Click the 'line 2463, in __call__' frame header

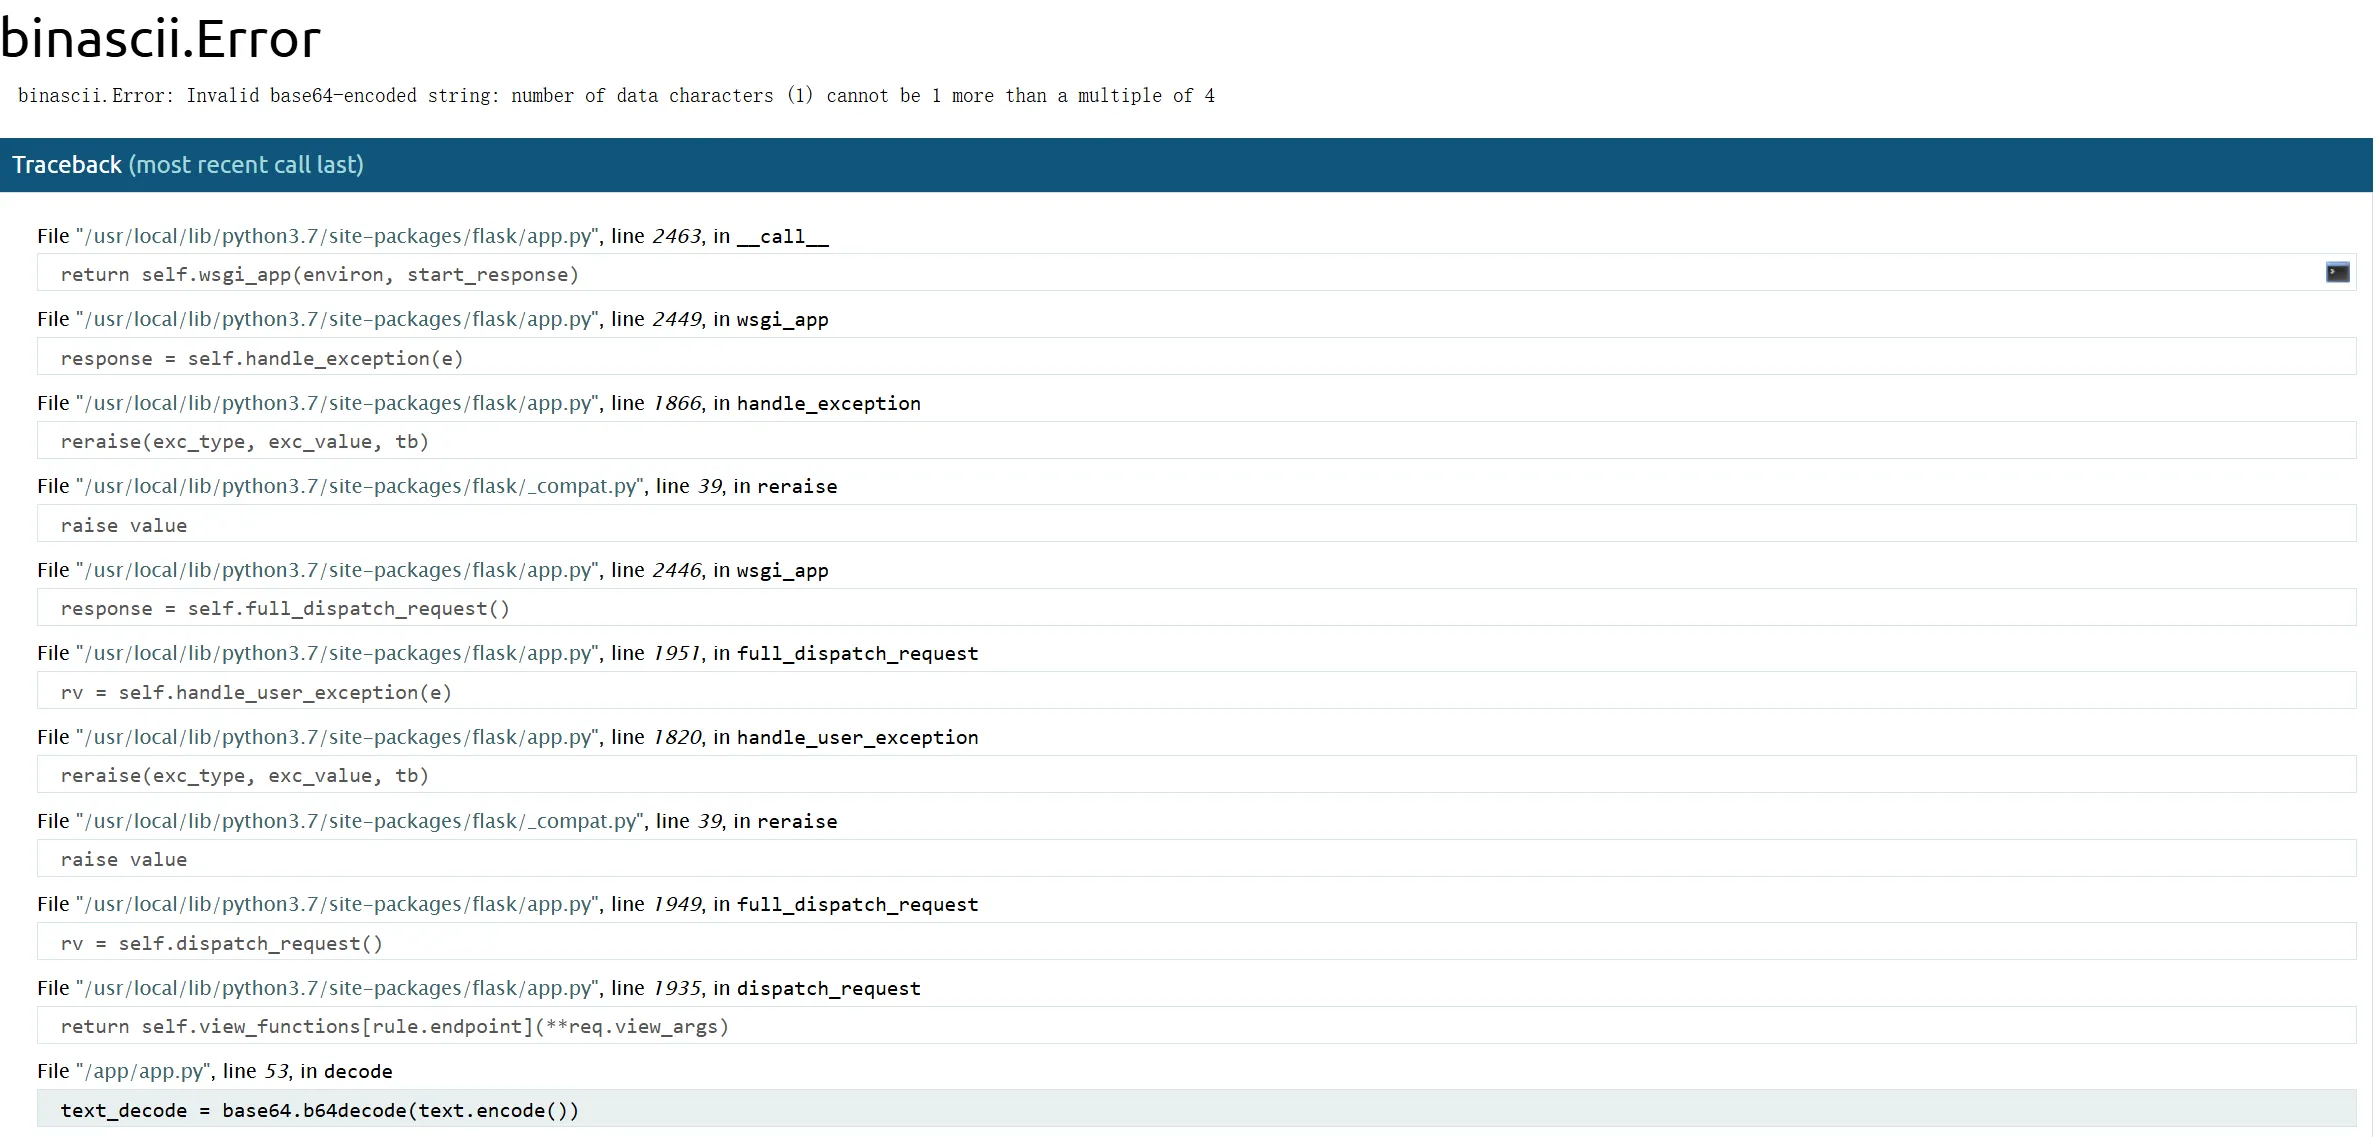(x=433, y=236)
